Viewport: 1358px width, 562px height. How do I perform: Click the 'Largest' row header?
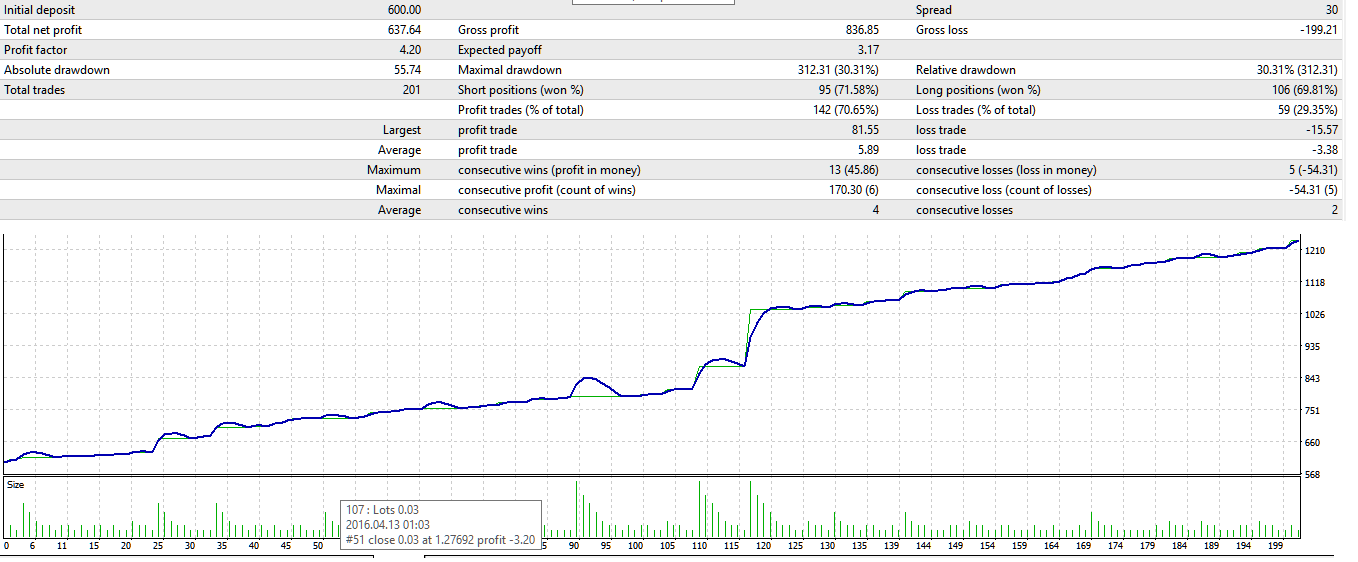402,130
